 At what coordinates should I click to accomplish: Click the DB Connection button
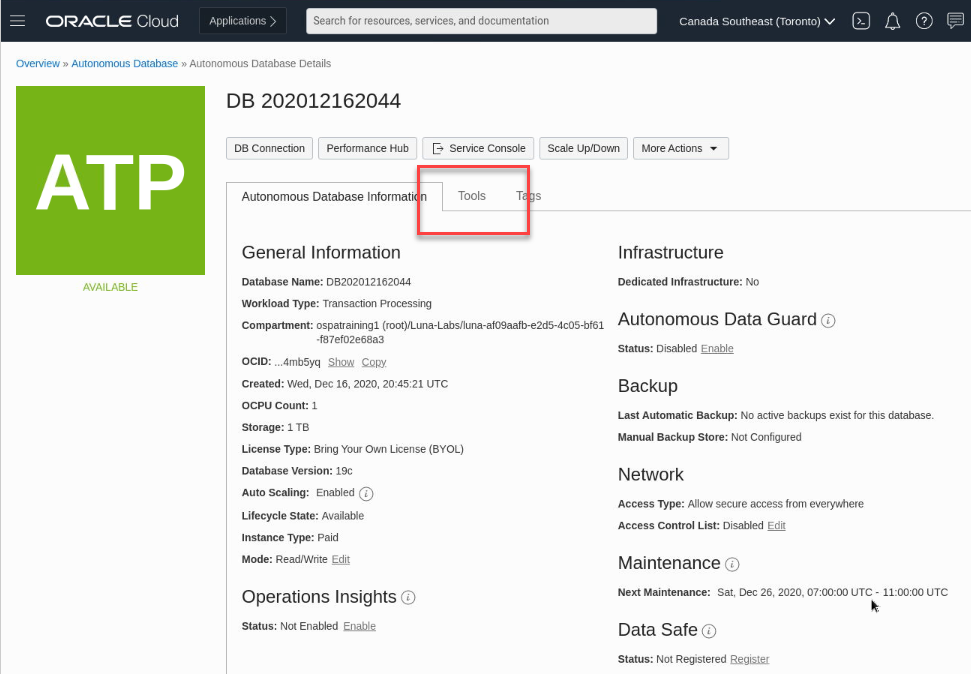[x=269, y=149]
